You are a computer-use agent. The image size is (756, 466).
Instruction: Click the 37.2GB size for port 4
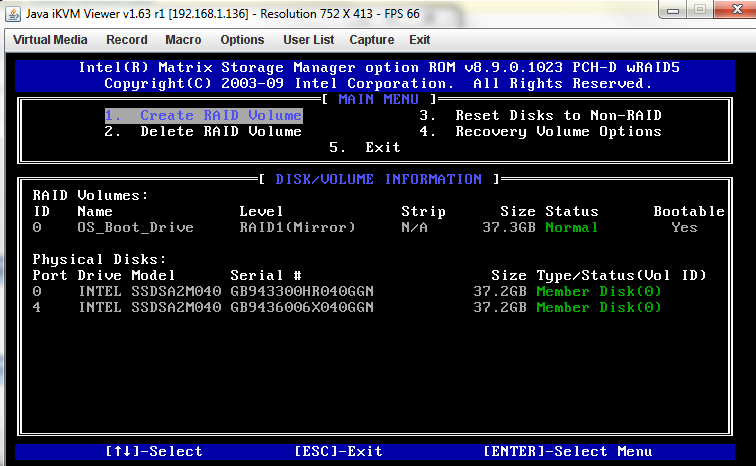coord(500,307)
